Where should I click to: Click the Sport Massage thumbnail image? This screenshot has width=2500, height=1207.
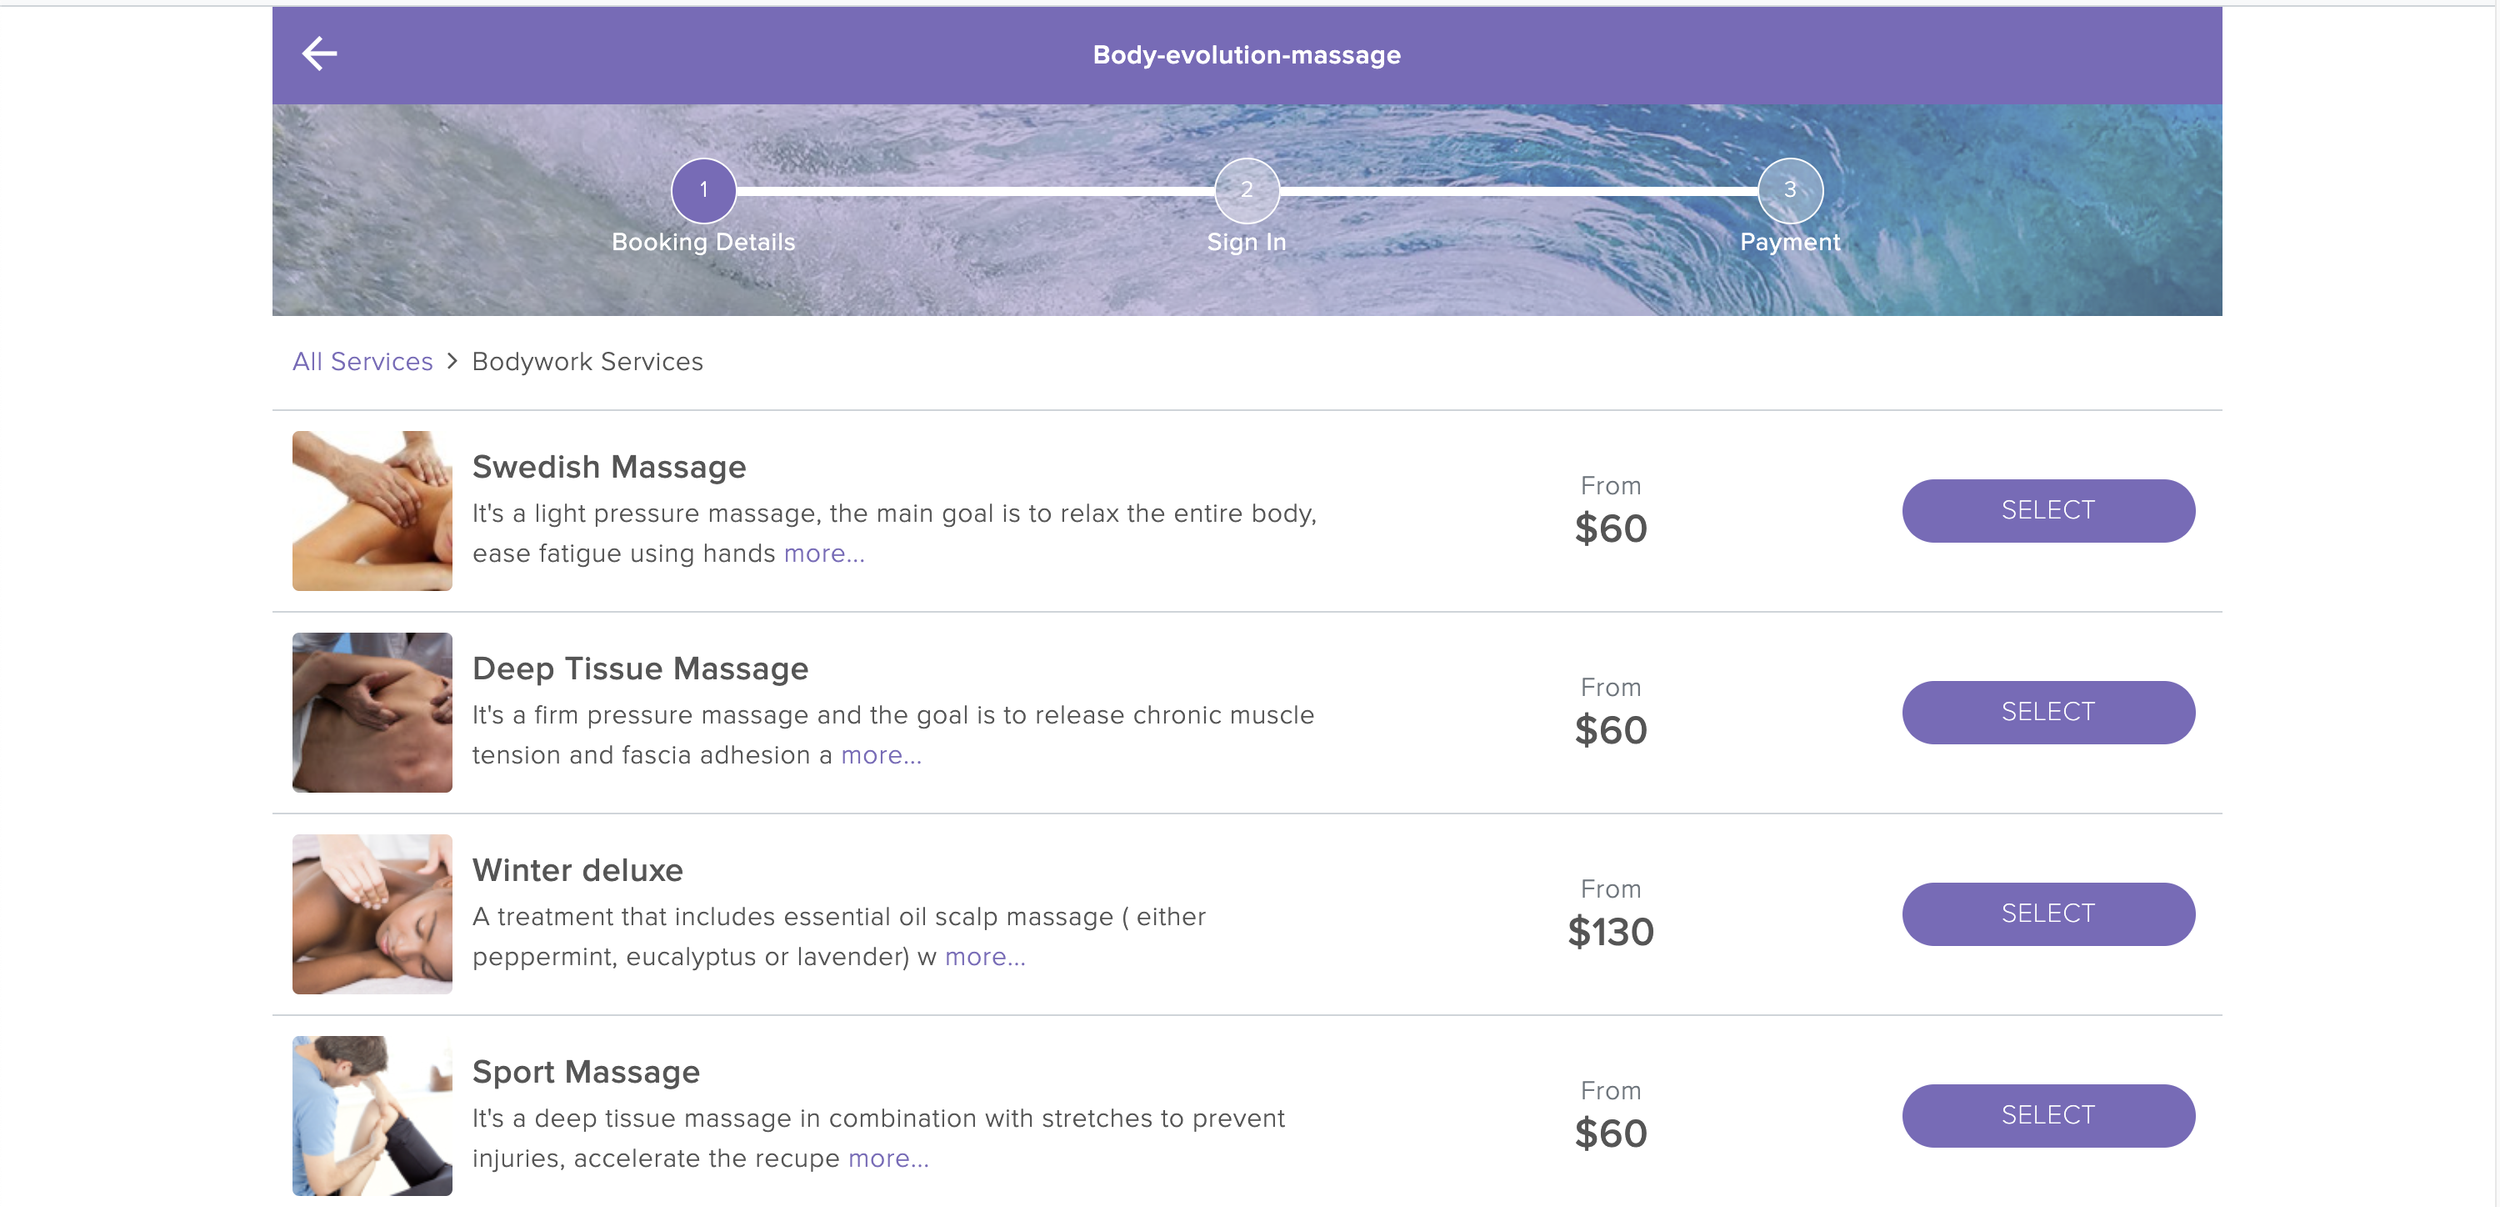click(372, 1116)
